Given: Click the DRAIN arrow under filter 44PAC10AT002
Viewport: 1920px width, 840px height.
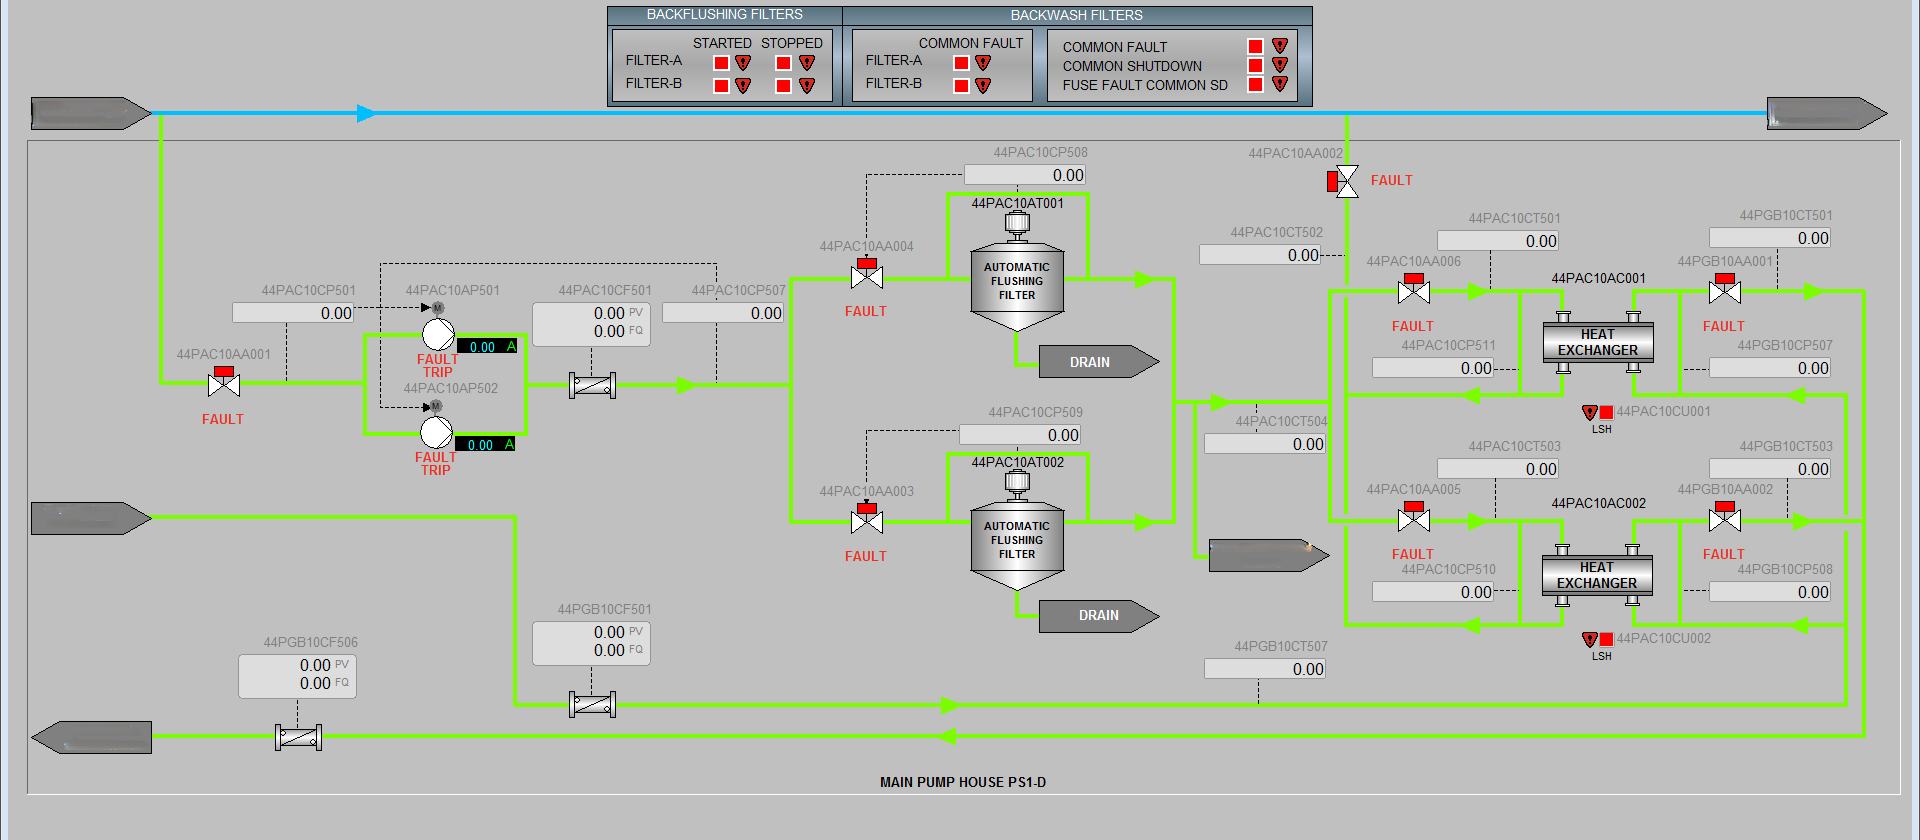Looking at the screenshot, I should click(x=1098, y=616).
